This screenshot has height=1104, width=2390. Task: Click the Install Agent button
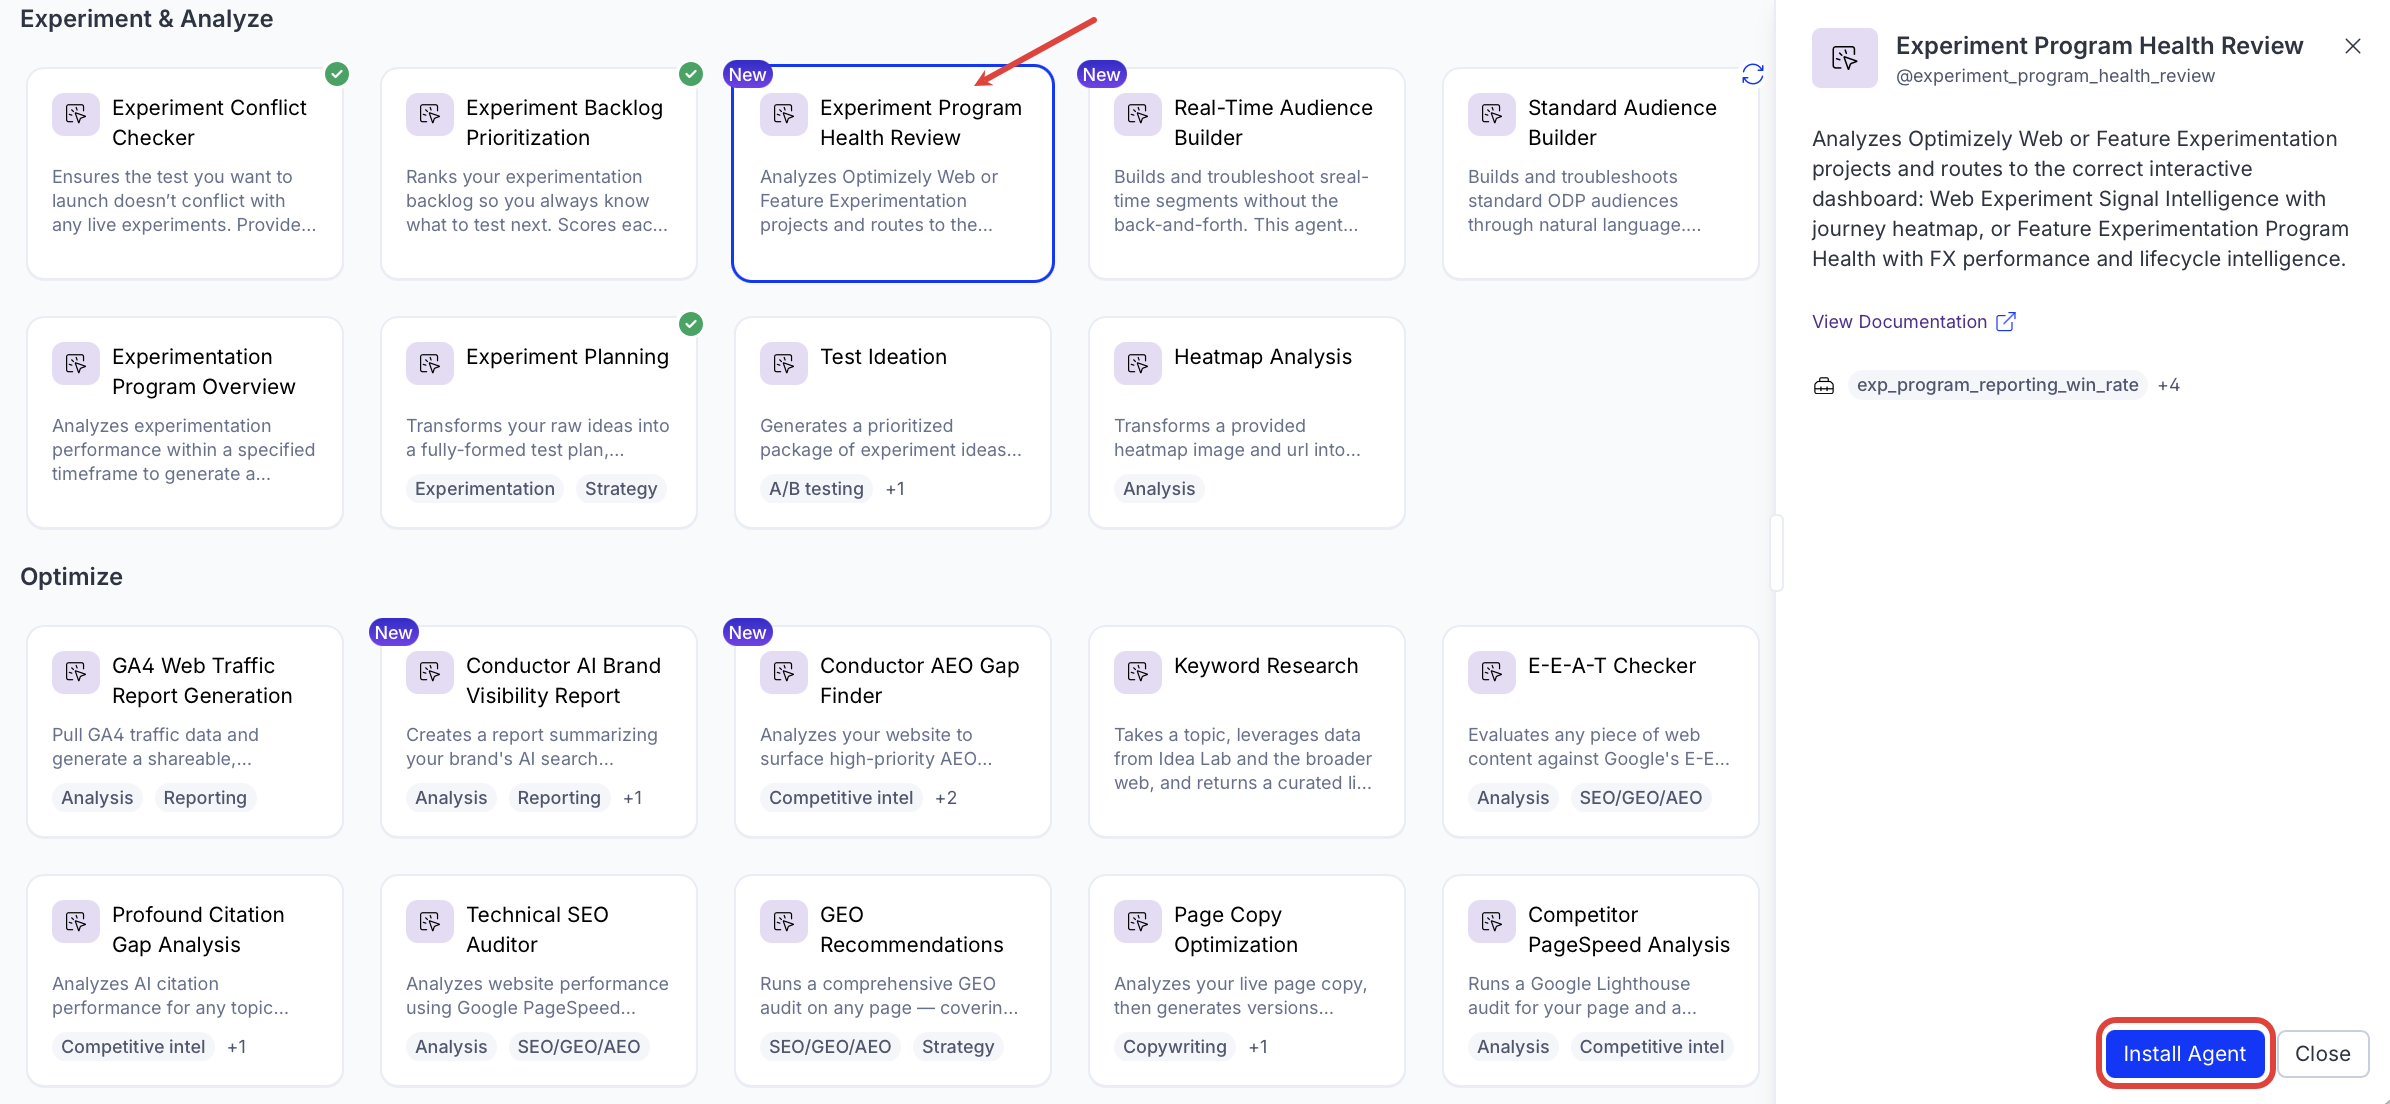[x=2184, y=1053]
